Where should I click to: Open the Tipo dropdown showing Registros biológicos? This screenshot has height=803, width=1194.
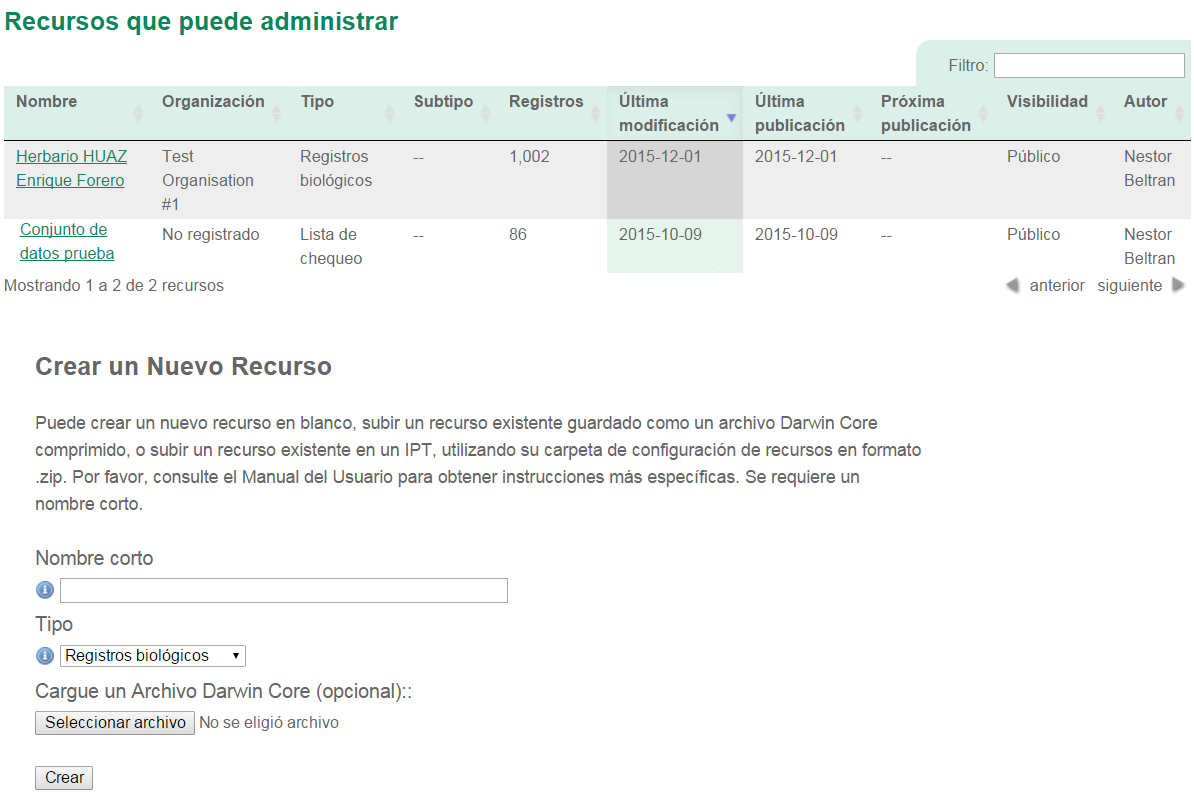click(152, 656)
